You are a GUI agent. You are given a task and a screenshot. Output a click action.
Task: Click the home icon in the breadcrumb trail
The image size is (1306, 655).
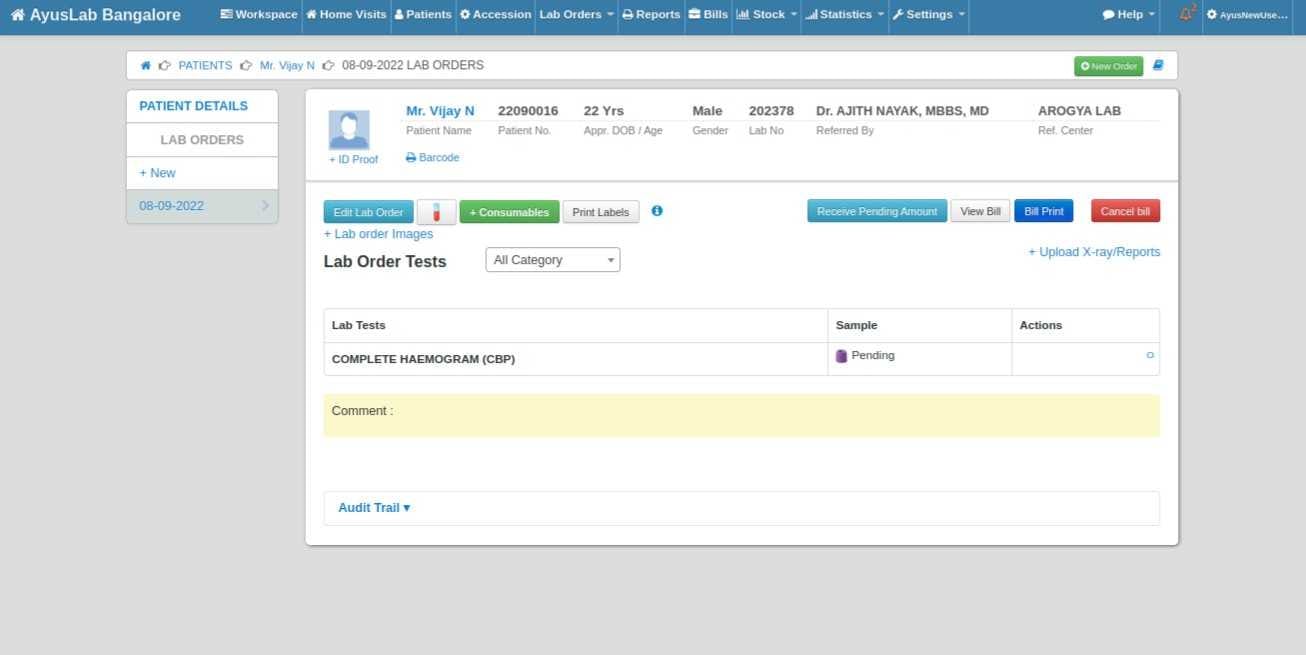point(144,64)
